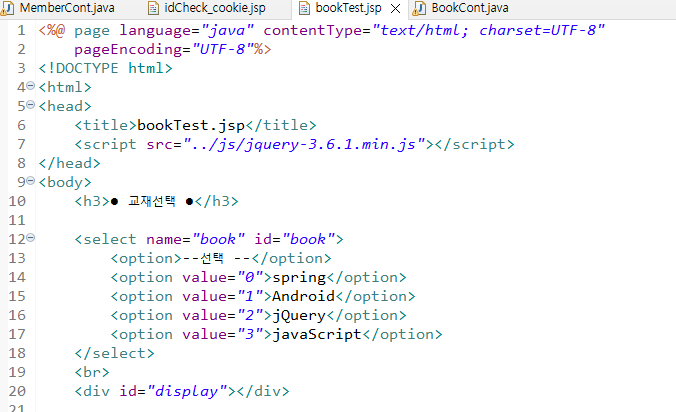Click the pageEncoding "UTF-8" value
The image size is (676, 412).
click(222, 50)
